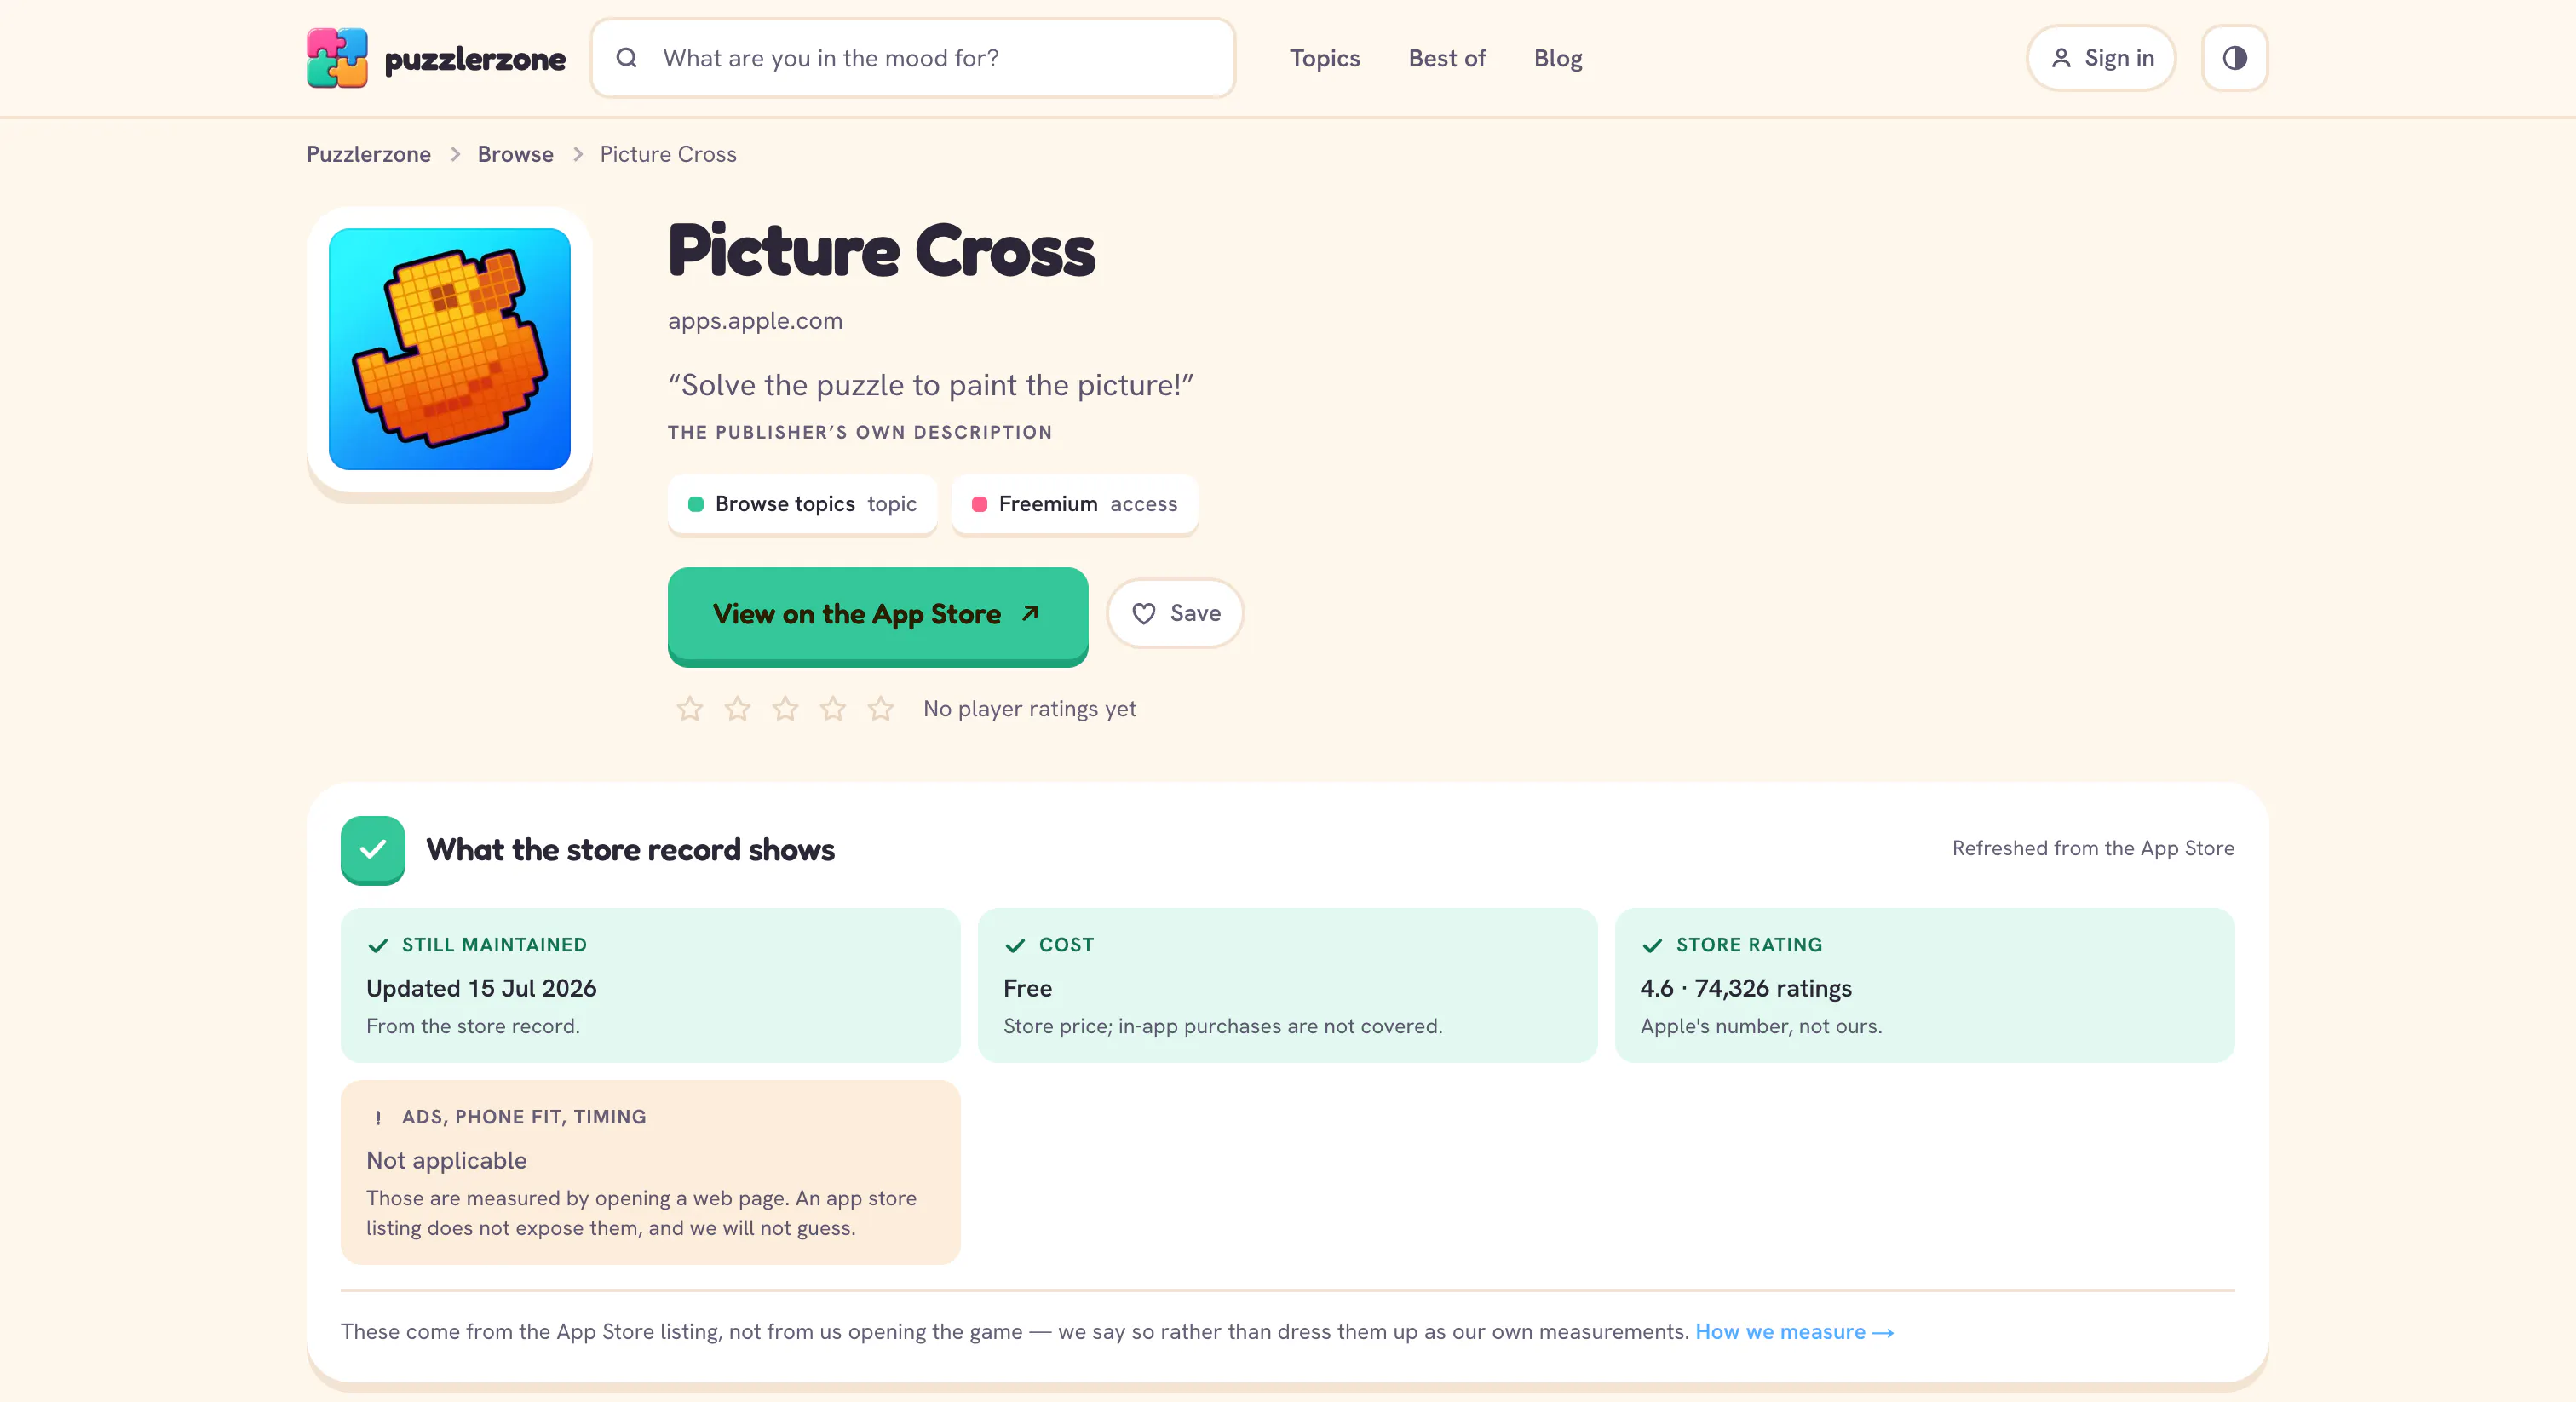Focus the 'What are you in the mood for?' search field

point(913,58)
